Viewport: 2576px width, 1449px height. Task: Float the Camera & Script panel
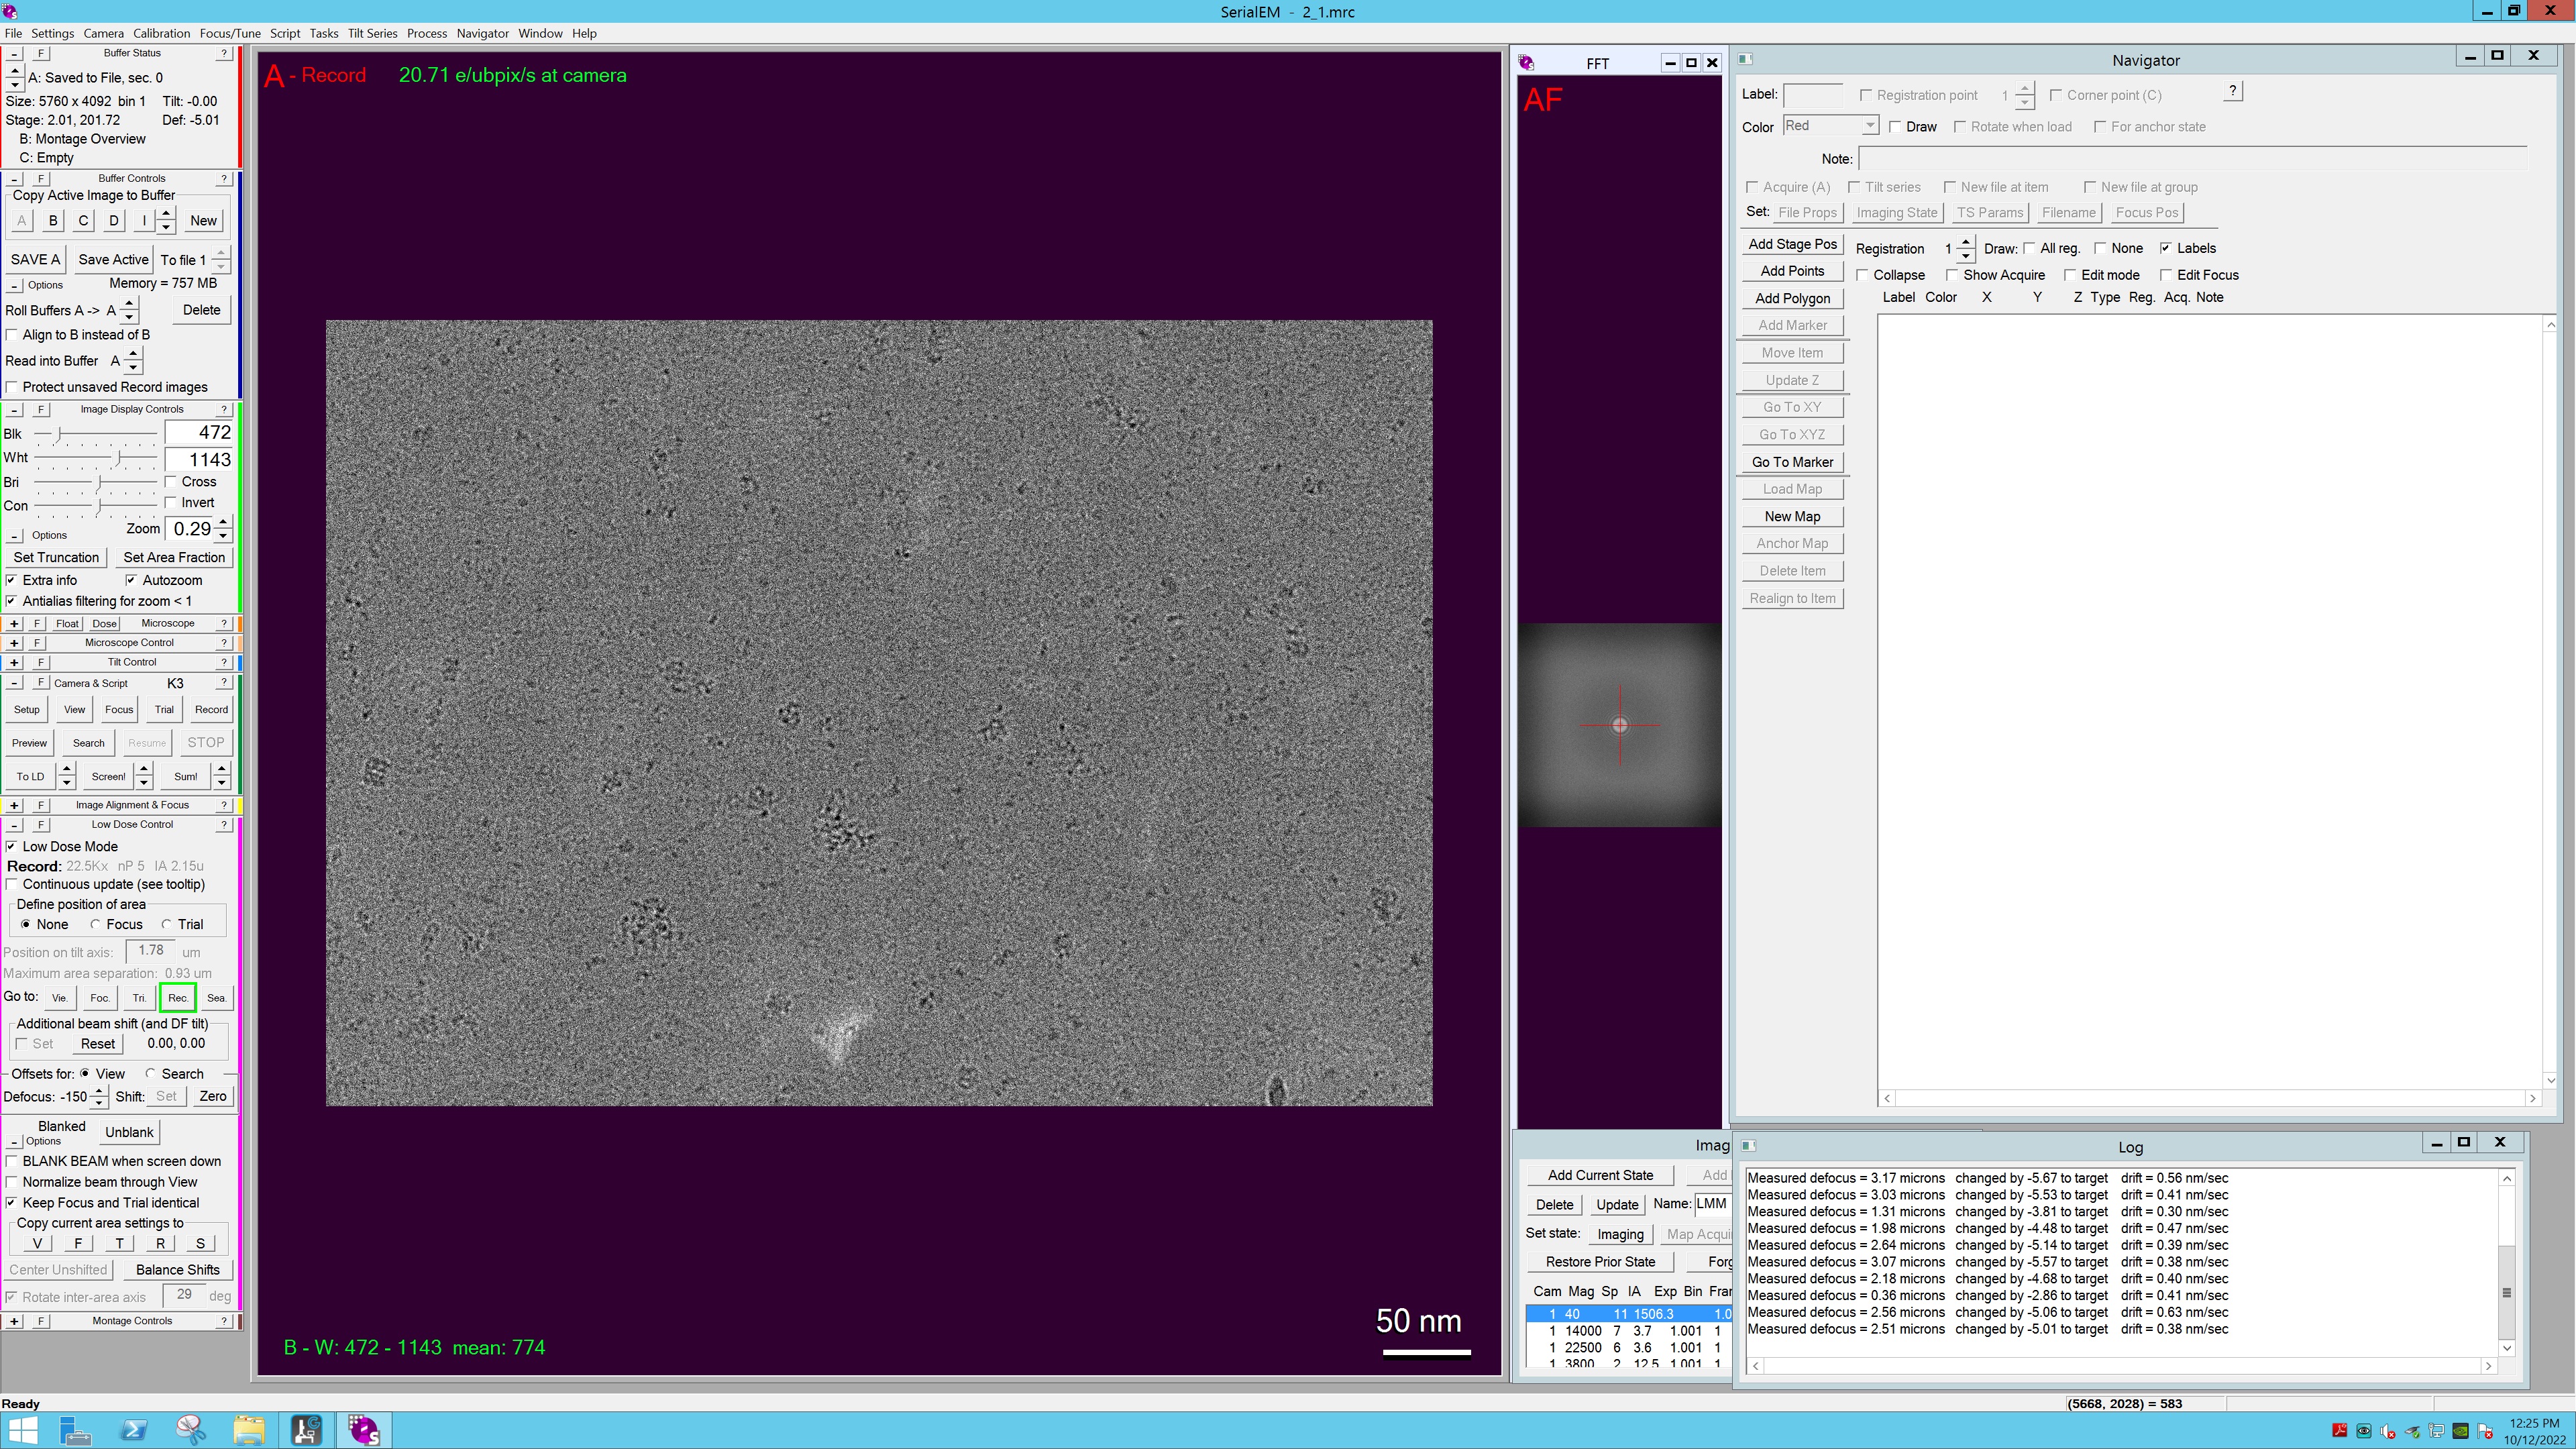(x=40, y=683)
